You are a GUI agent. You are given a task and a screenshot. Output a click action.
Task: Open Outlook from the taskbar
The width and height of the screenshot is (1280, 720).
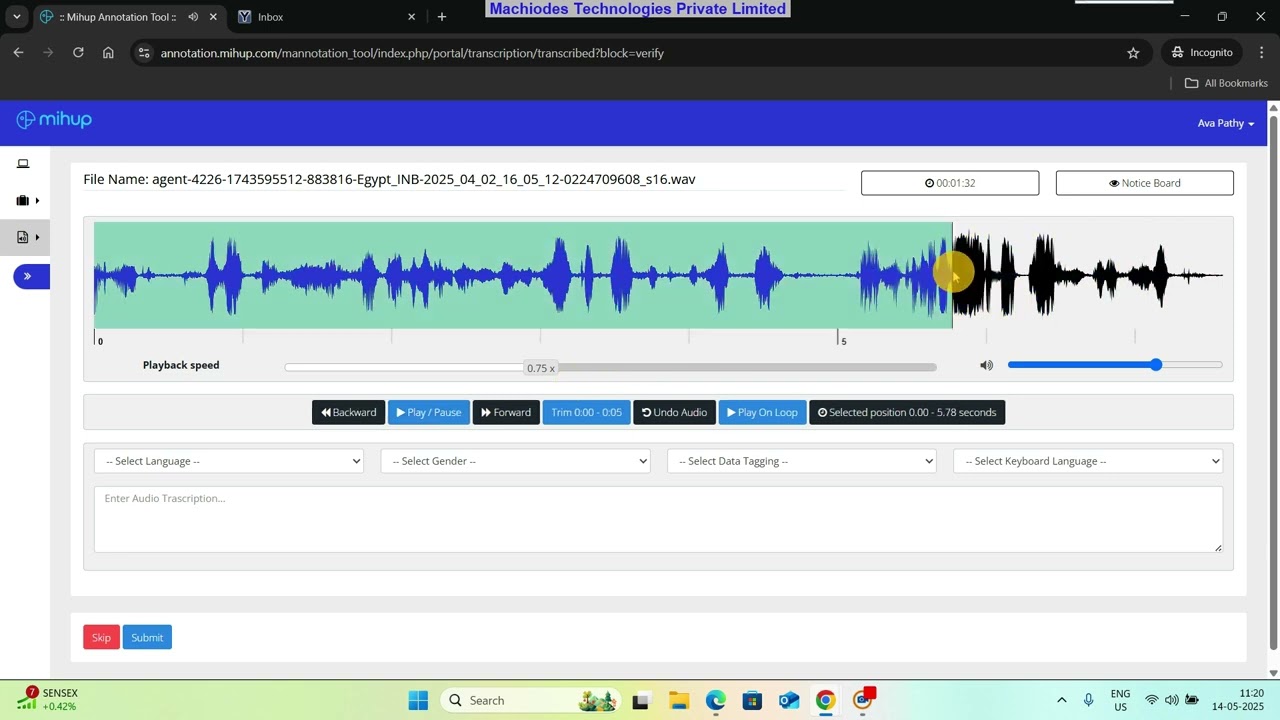click(789, 701)
